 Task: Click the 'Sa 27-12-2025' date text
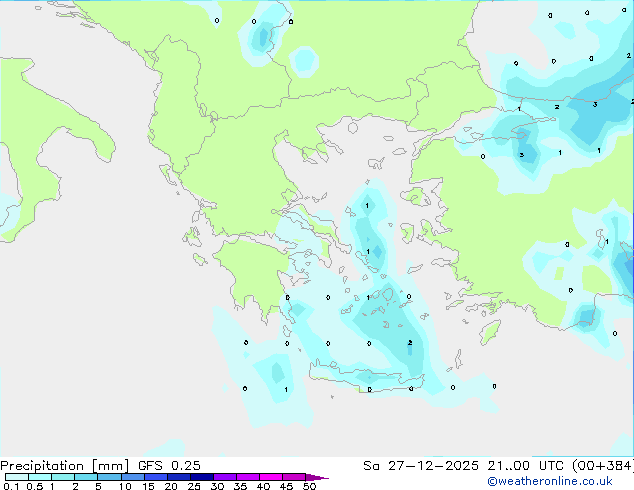(421, 466)
